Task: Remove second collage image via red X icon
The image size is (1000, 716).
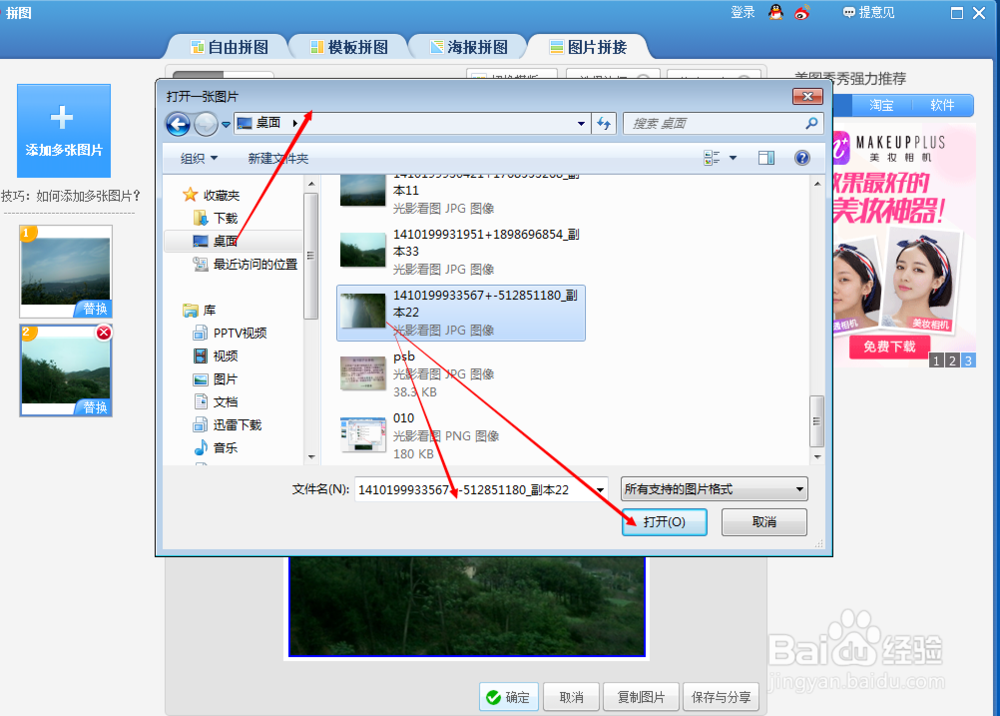Action: click(104, 332)
